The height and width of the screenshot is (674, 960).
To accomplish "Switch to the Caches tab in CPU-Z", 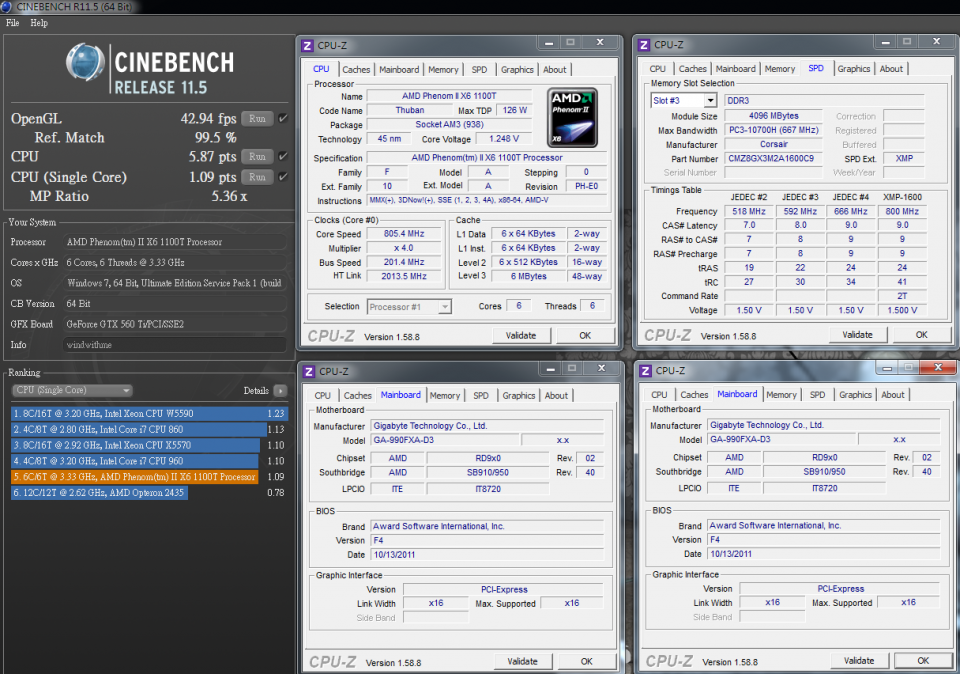I will tap(357, 69).
